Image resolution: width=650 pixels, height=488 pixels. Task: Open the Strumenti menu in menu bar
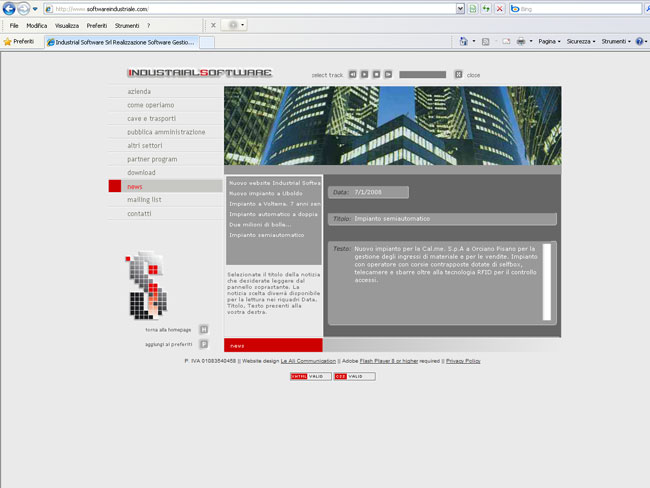127,26
